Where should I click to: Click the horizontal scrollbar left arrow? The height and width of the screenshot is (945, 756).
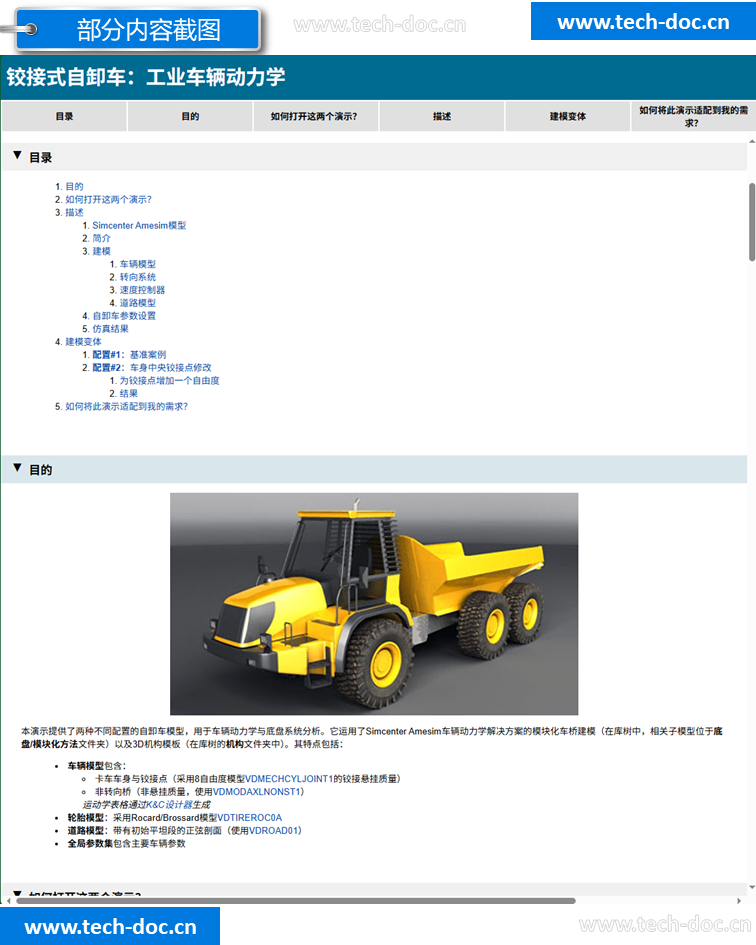pos(8,901)
